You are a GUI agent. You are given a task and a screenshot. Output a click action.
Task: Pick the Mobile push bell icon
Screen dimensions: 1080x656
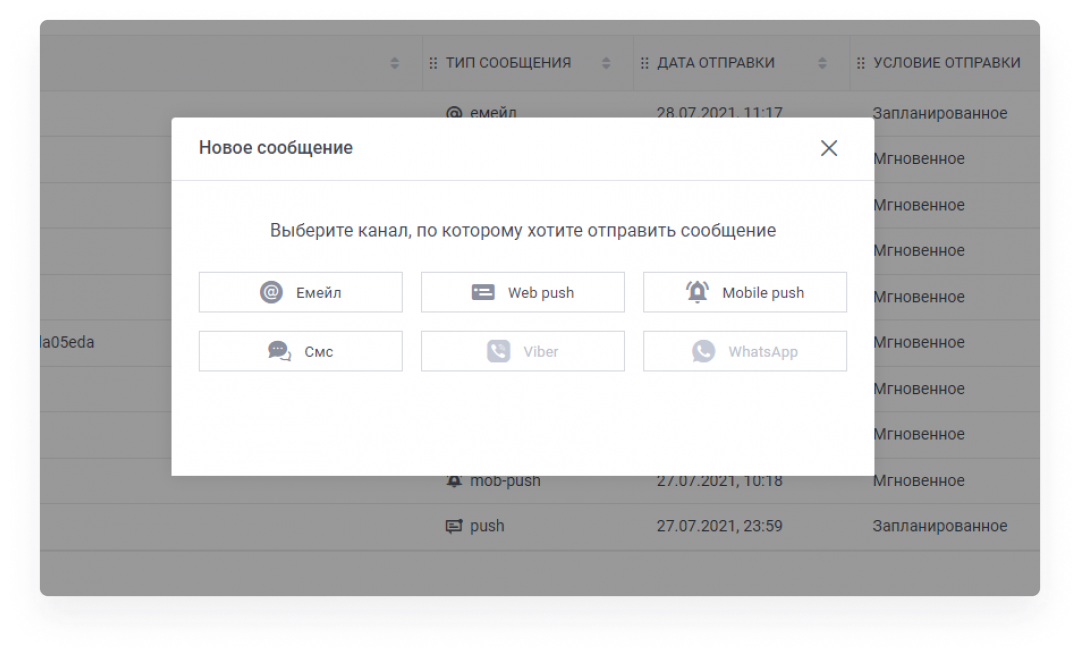tap(697, 292)
